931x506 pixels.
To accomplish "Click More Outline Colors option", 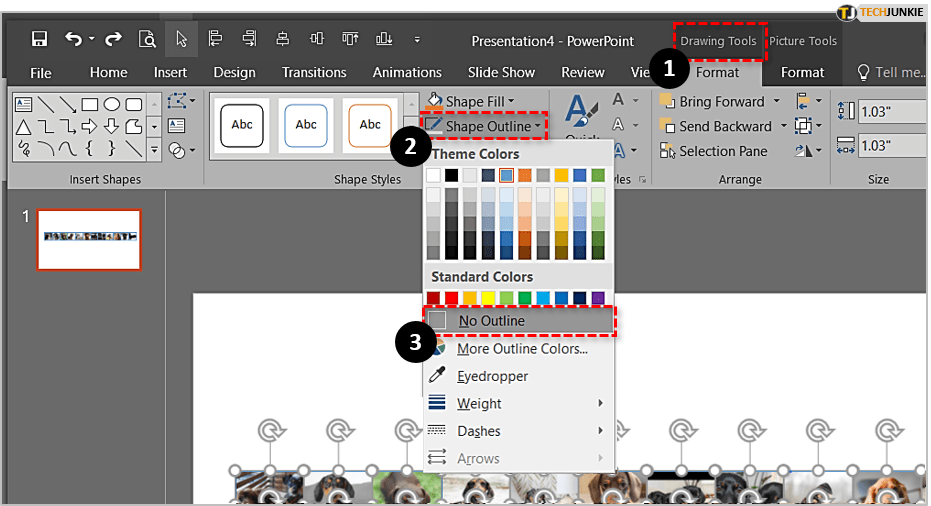I will coord(521,349).
